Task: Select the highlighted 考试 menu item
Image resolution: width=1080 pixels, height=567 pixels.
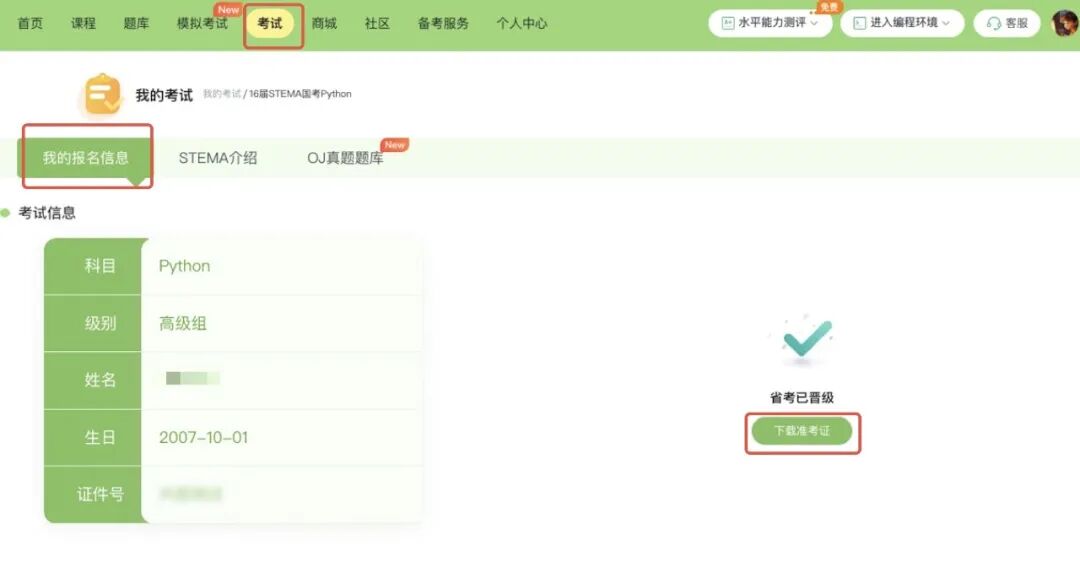Action: [270, 23]
